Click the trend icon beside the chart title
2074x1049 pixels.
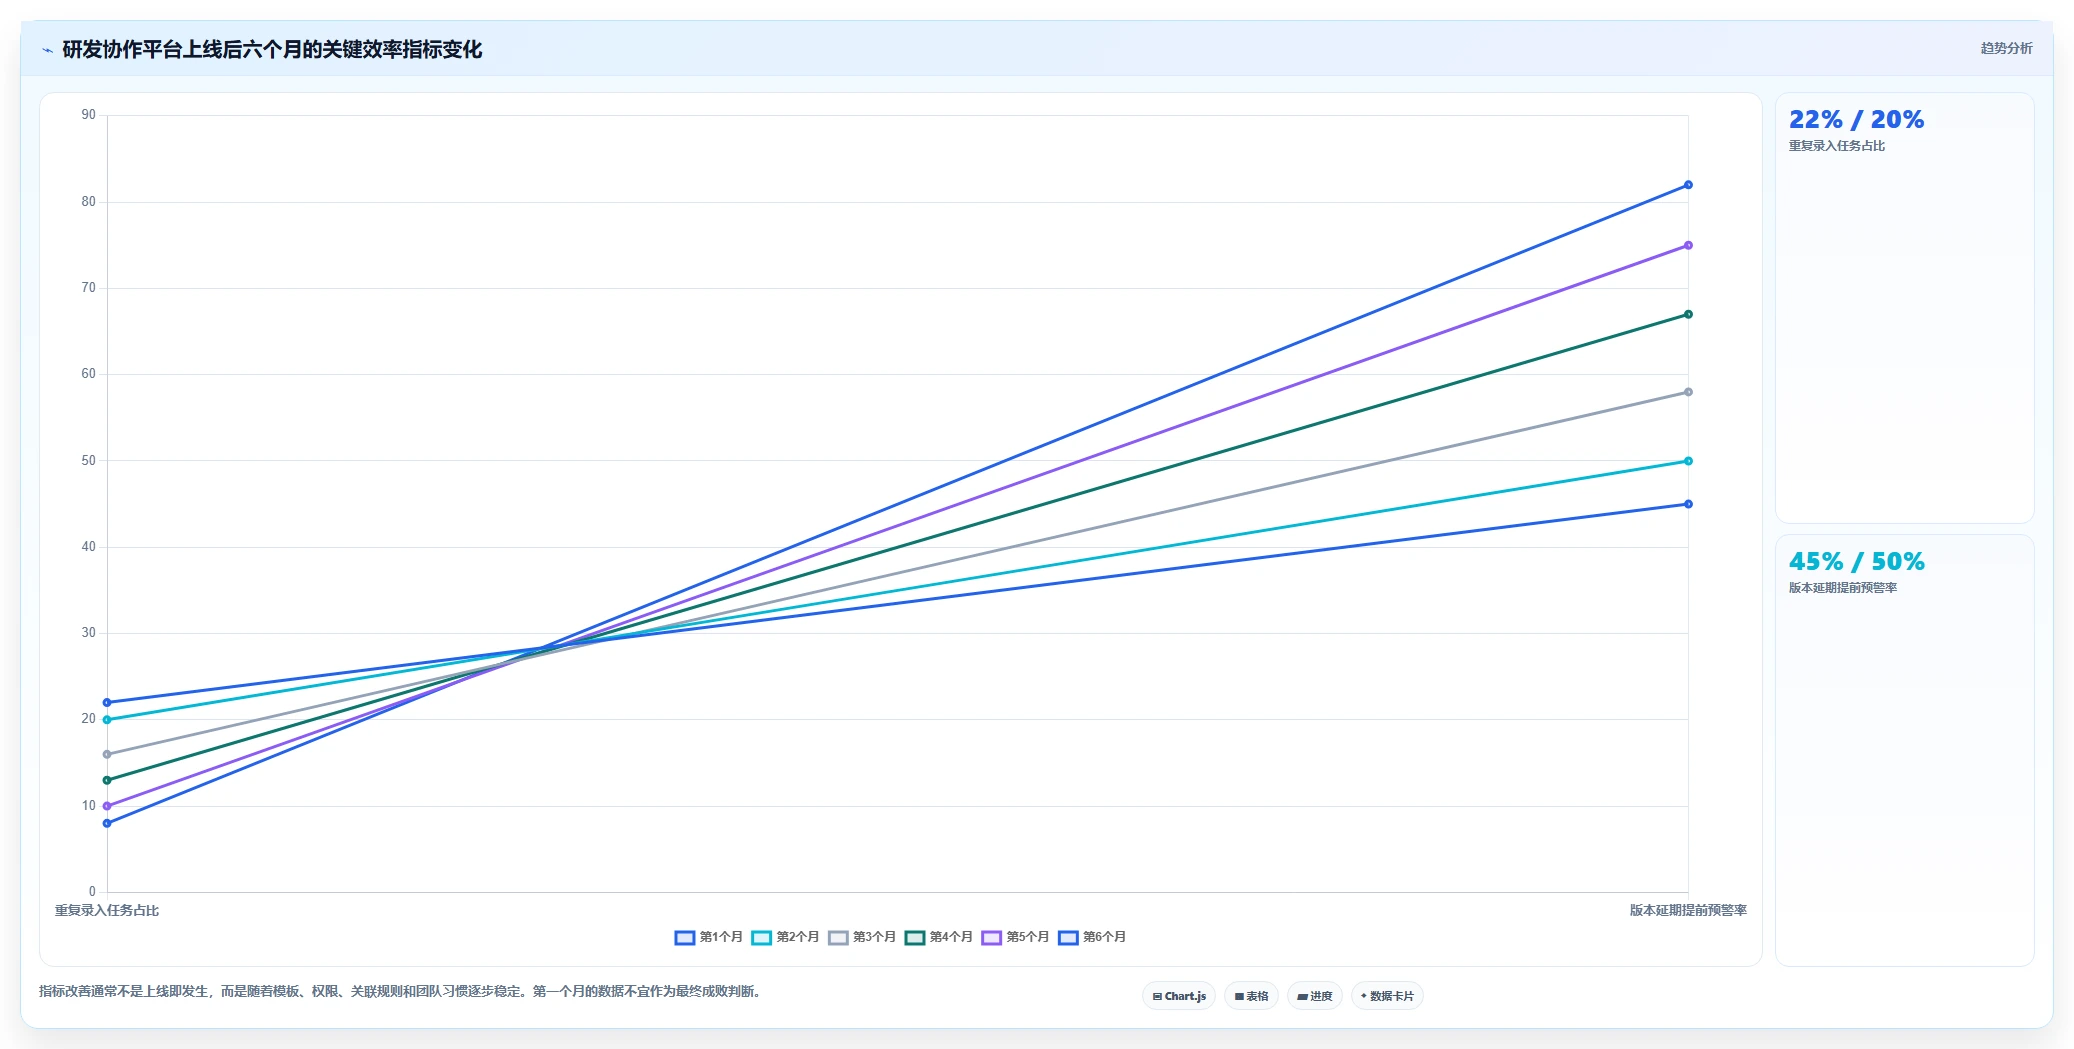47,50
